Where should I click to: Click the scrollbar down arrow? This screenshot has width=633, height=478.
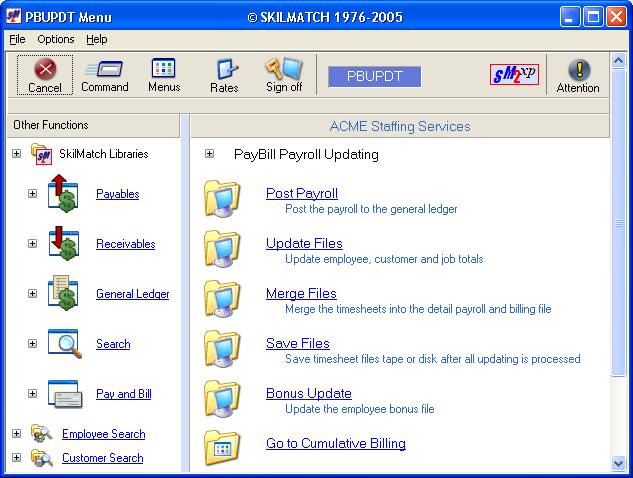(618, 463)
